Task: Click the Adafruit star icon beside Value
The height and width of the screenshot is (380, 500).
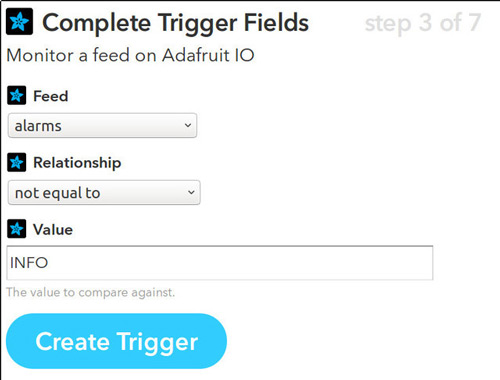Action: coord(17,229)
